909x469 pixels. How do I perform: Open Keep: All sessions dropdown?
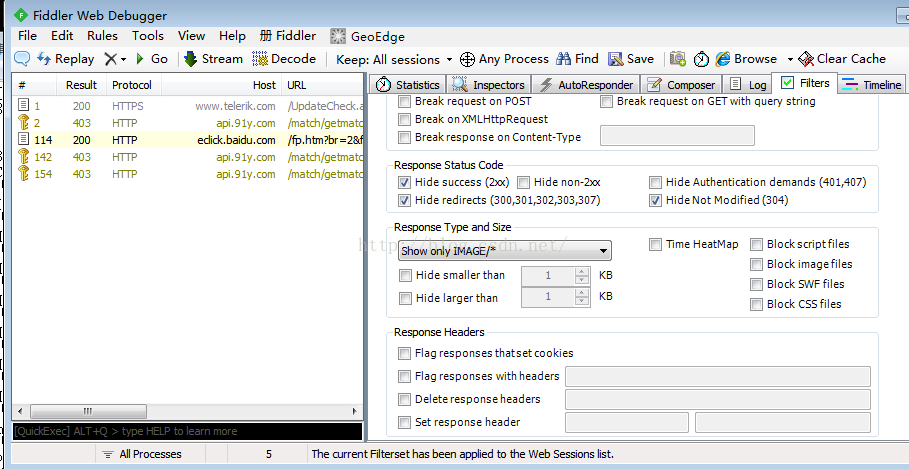[x=394, y=59]
